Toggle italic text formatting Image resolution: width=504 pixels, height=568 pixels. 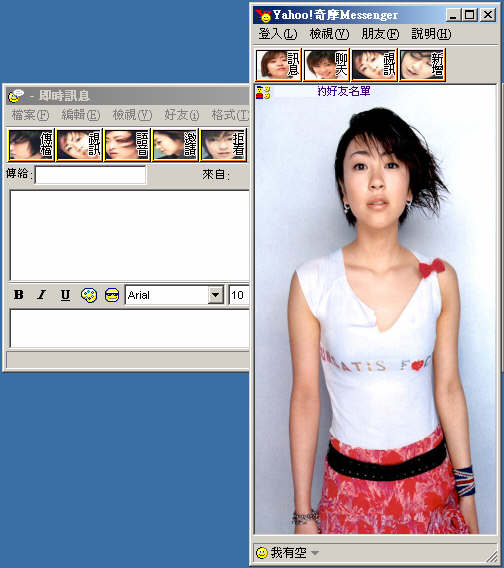[x=42, y=295]
